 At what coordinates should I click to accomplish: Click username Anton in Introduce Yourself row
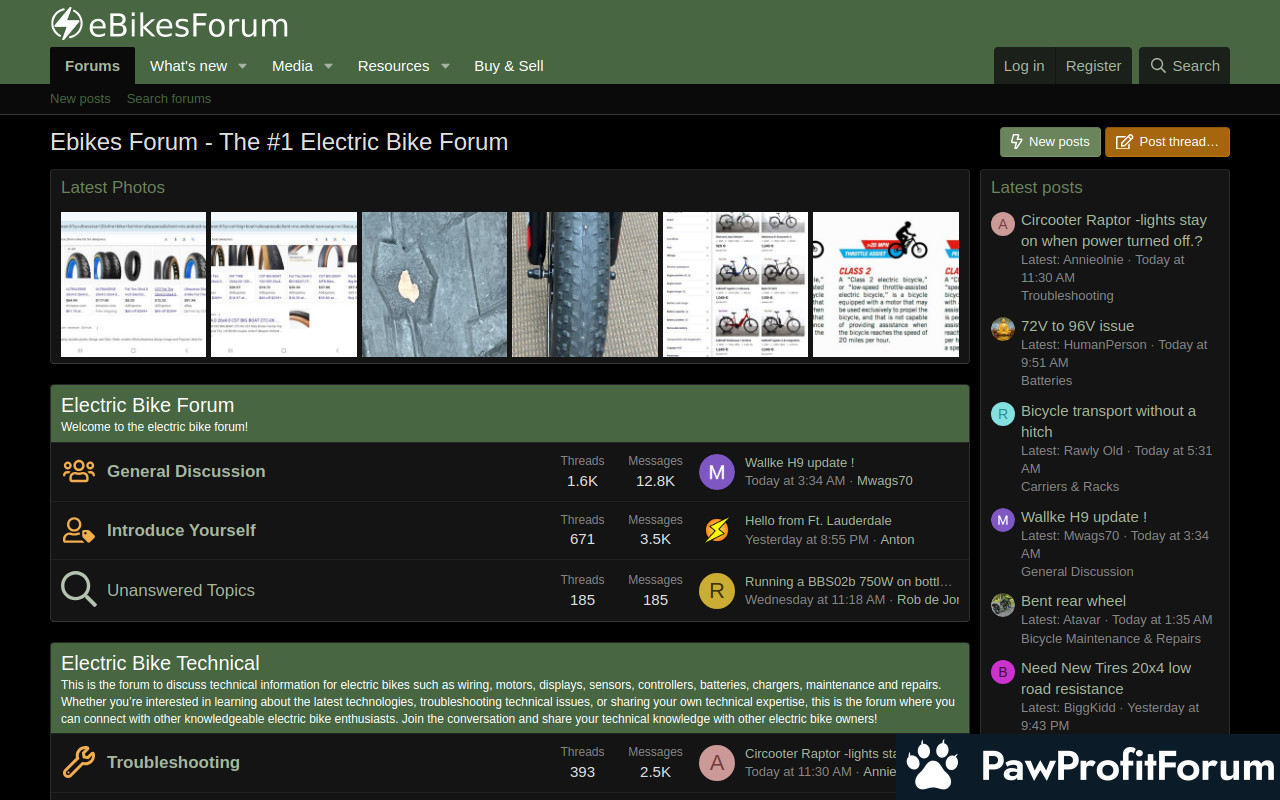[x=897, y=539]
